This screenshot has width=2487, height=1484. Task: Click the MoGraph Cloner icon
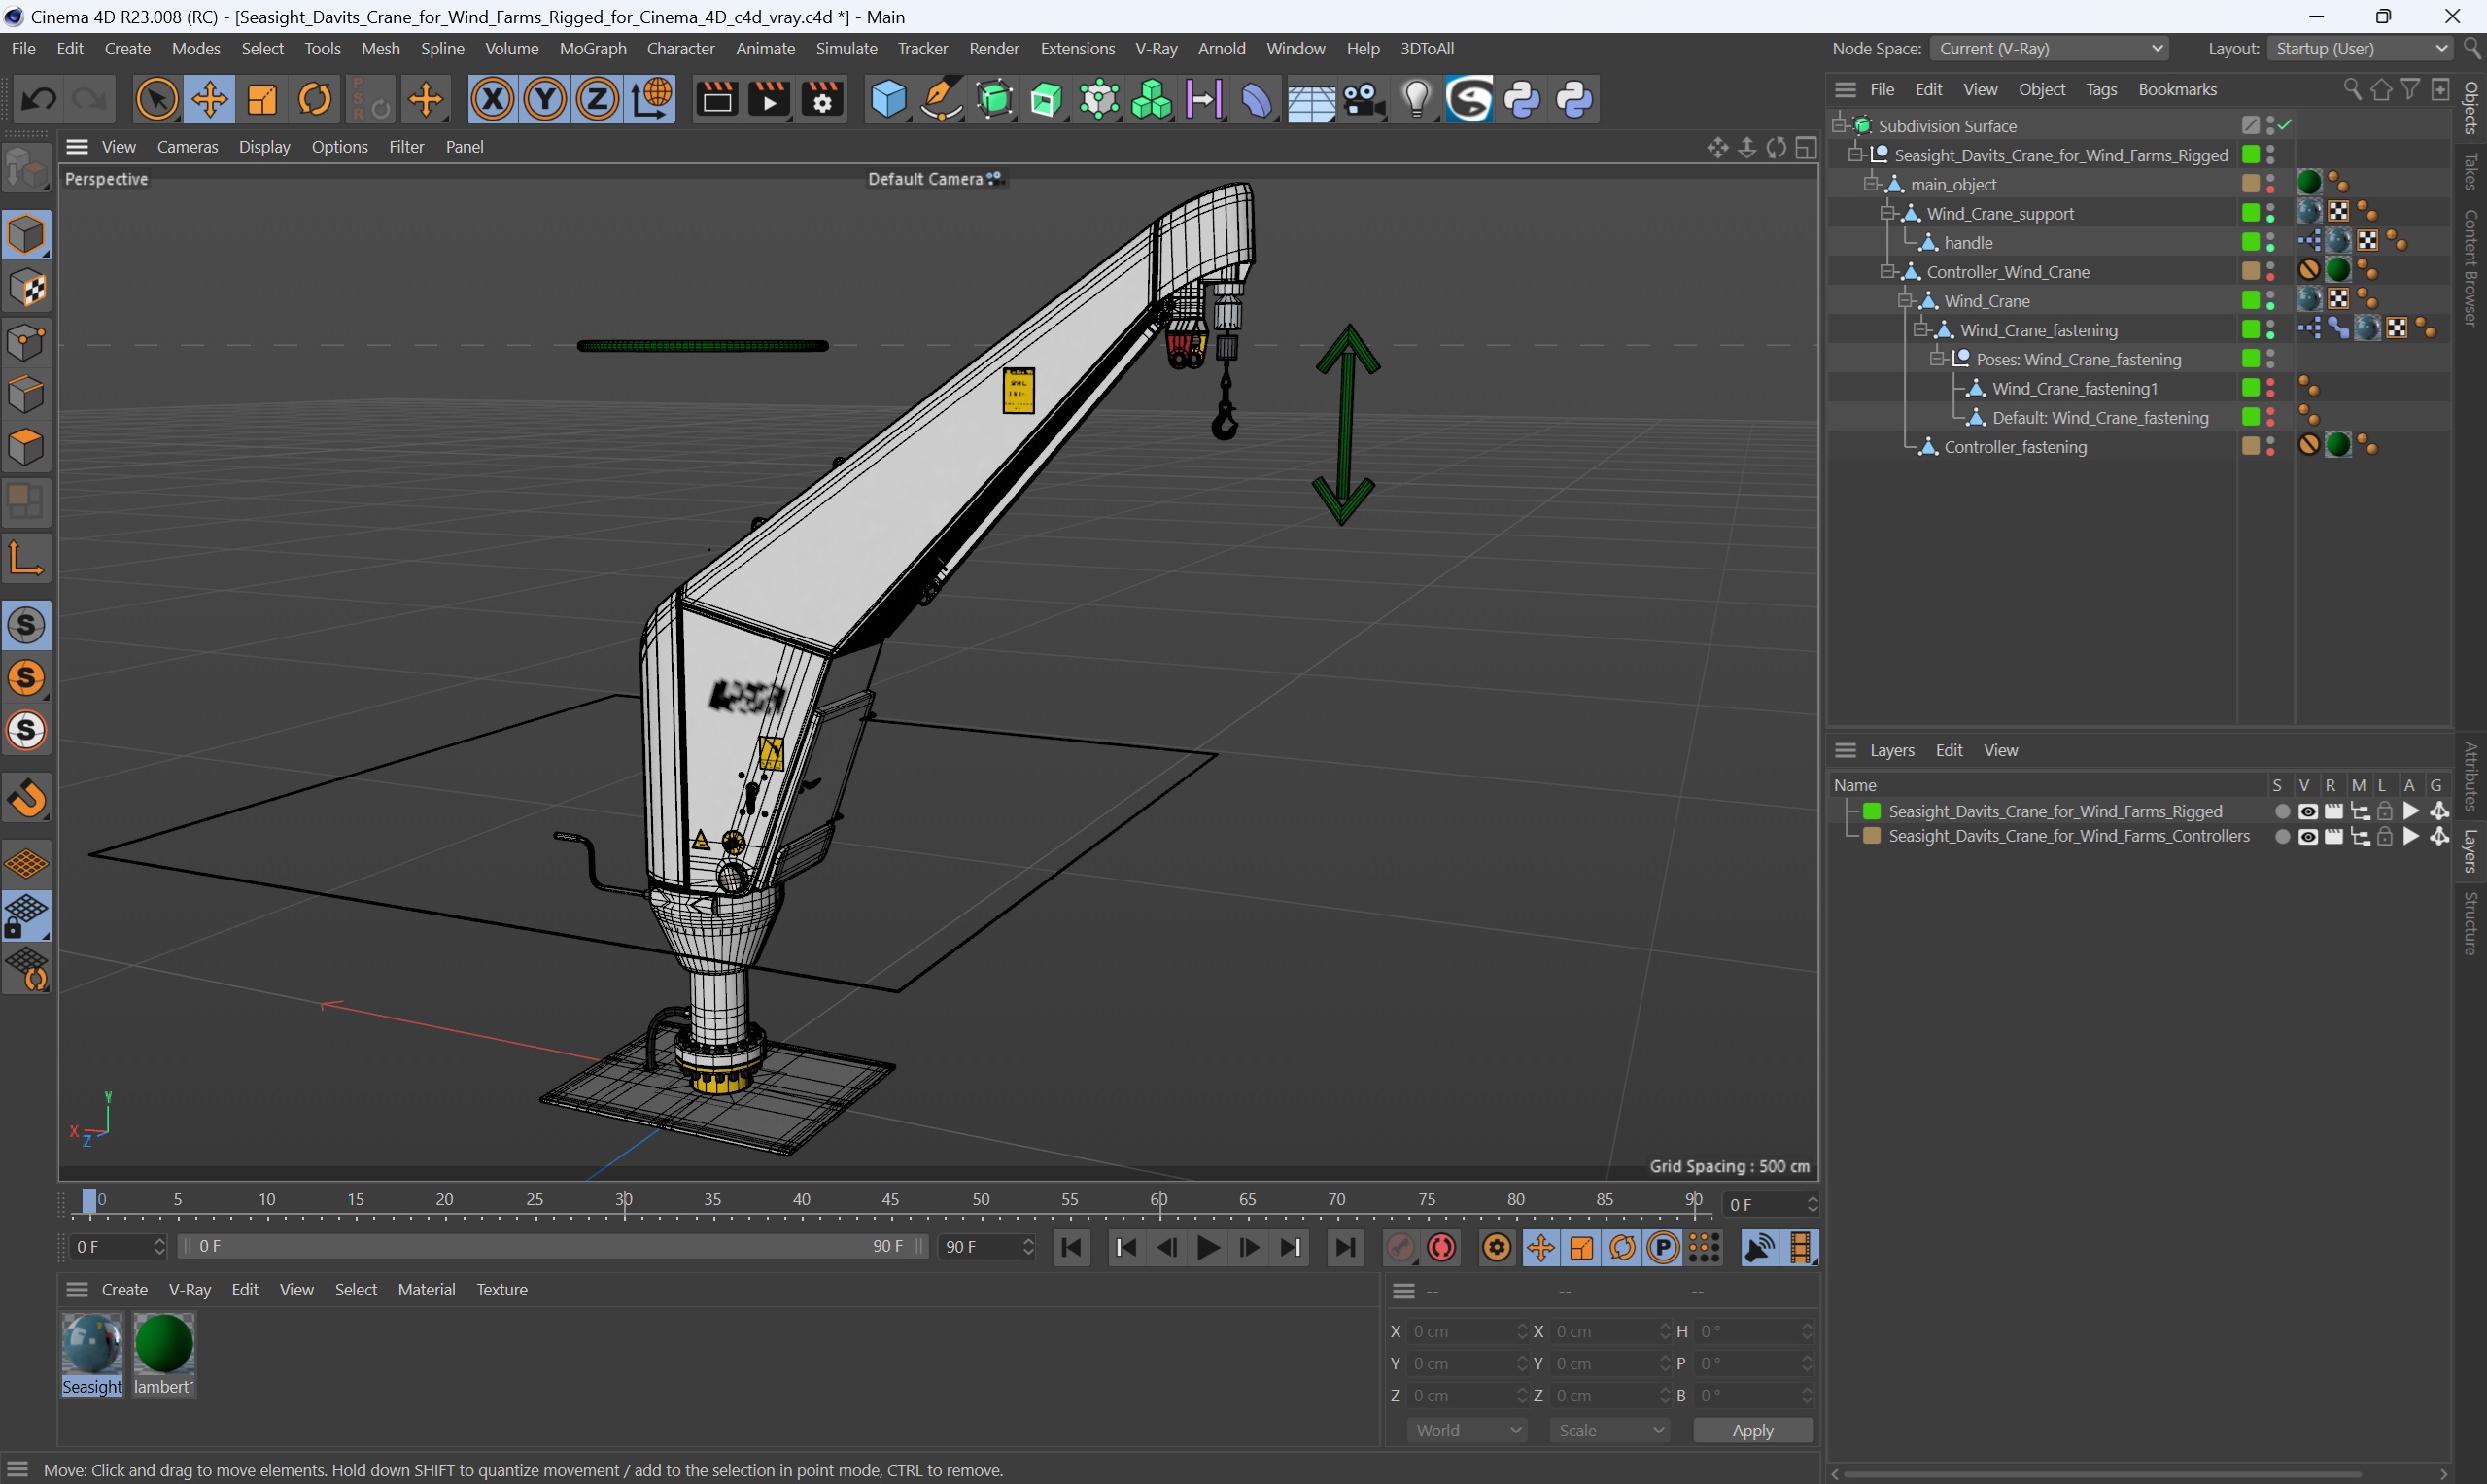(1151, 99)
